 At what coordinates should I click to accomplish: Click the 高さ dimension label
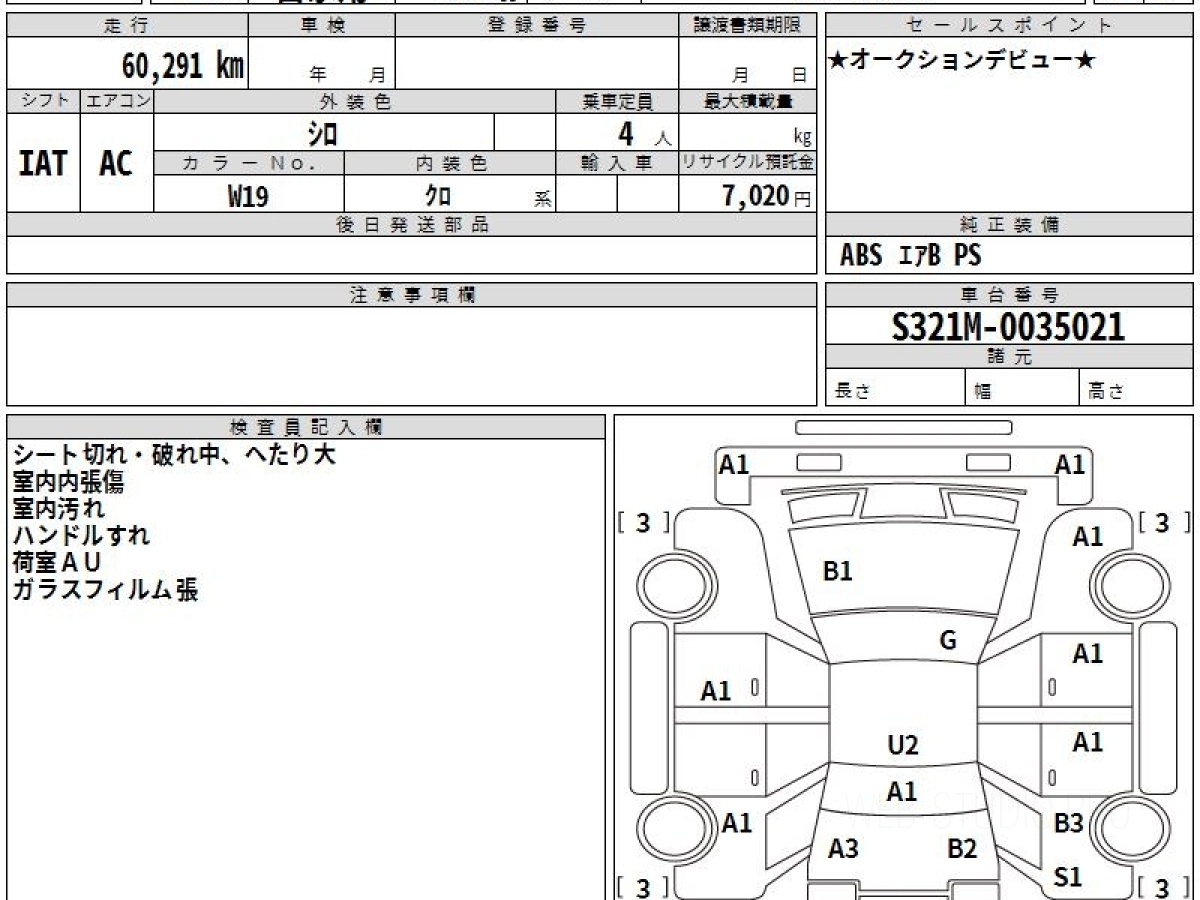pos(1108,391)
